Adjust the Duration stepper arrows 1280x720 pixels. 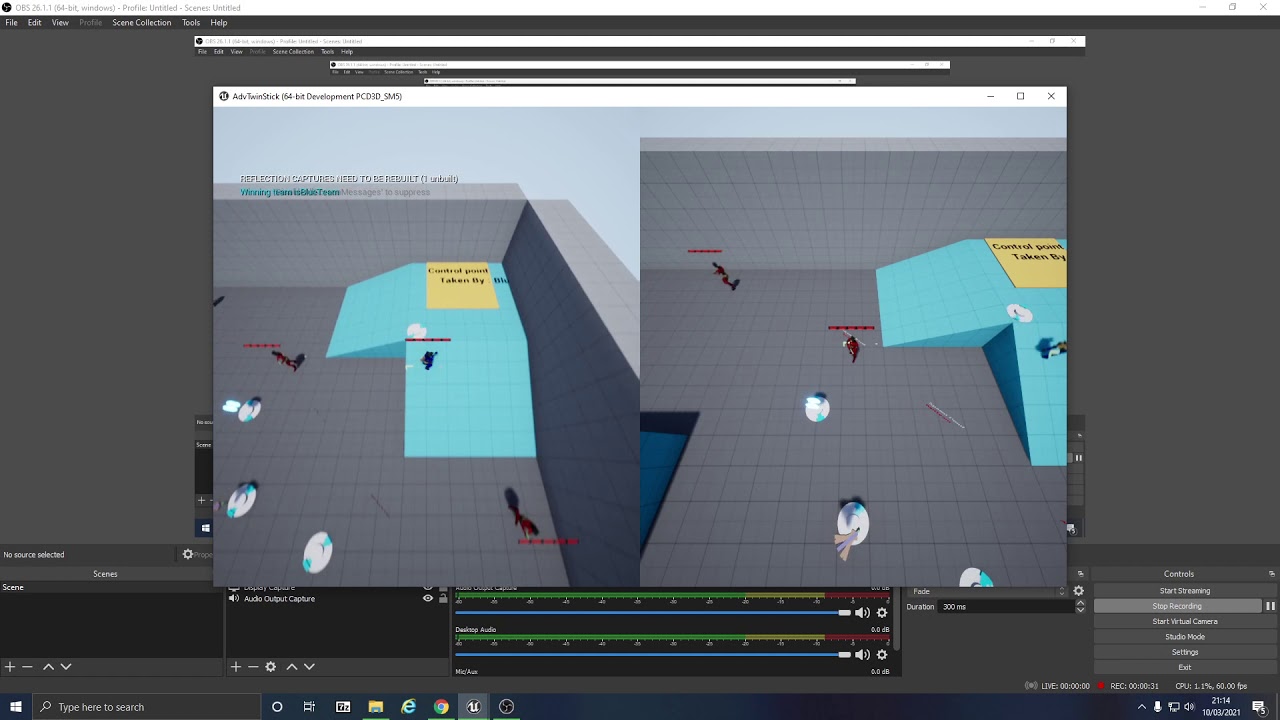[x=1080, y=606]
